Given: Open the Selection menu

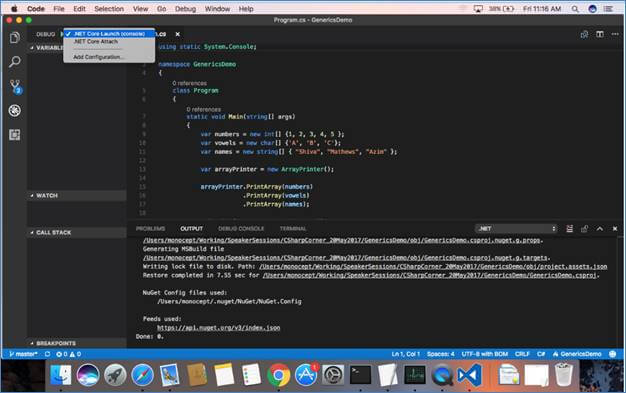Looking at the screenshot, I should pos(109,8).
